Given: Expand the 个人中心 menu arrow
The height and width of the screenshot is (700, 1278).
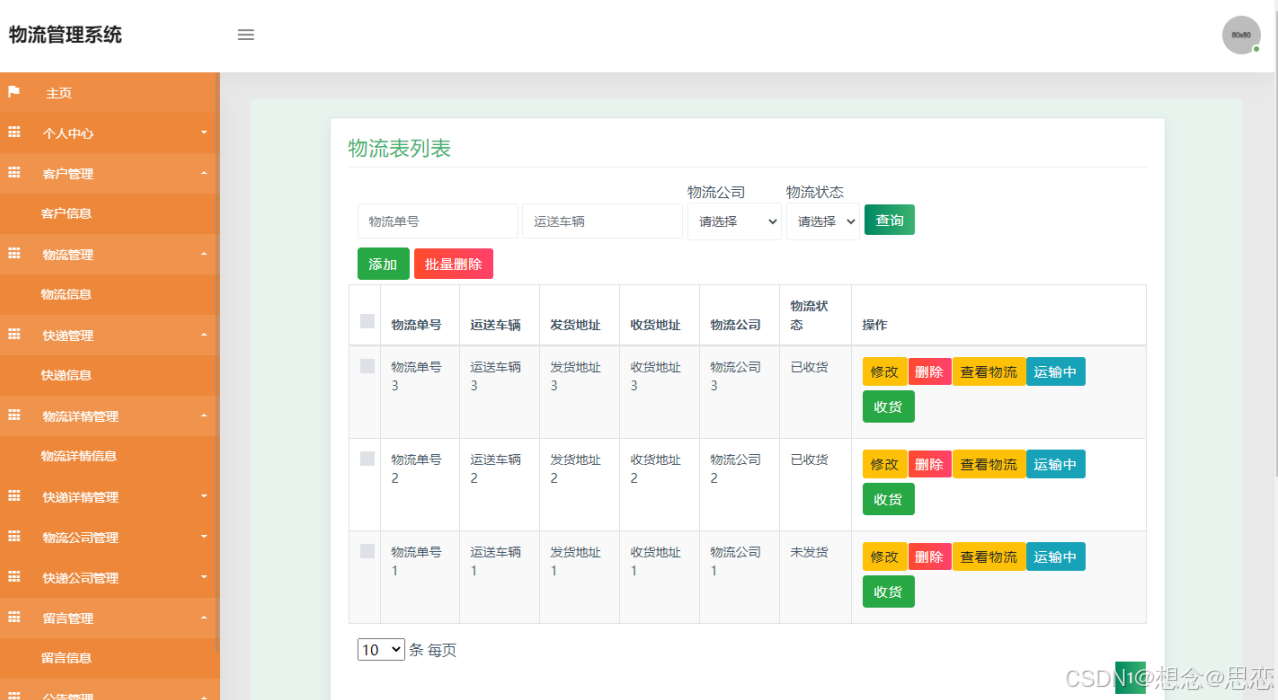Looking at the screenshot, I should pyautogui.click(x=204, y=132).
